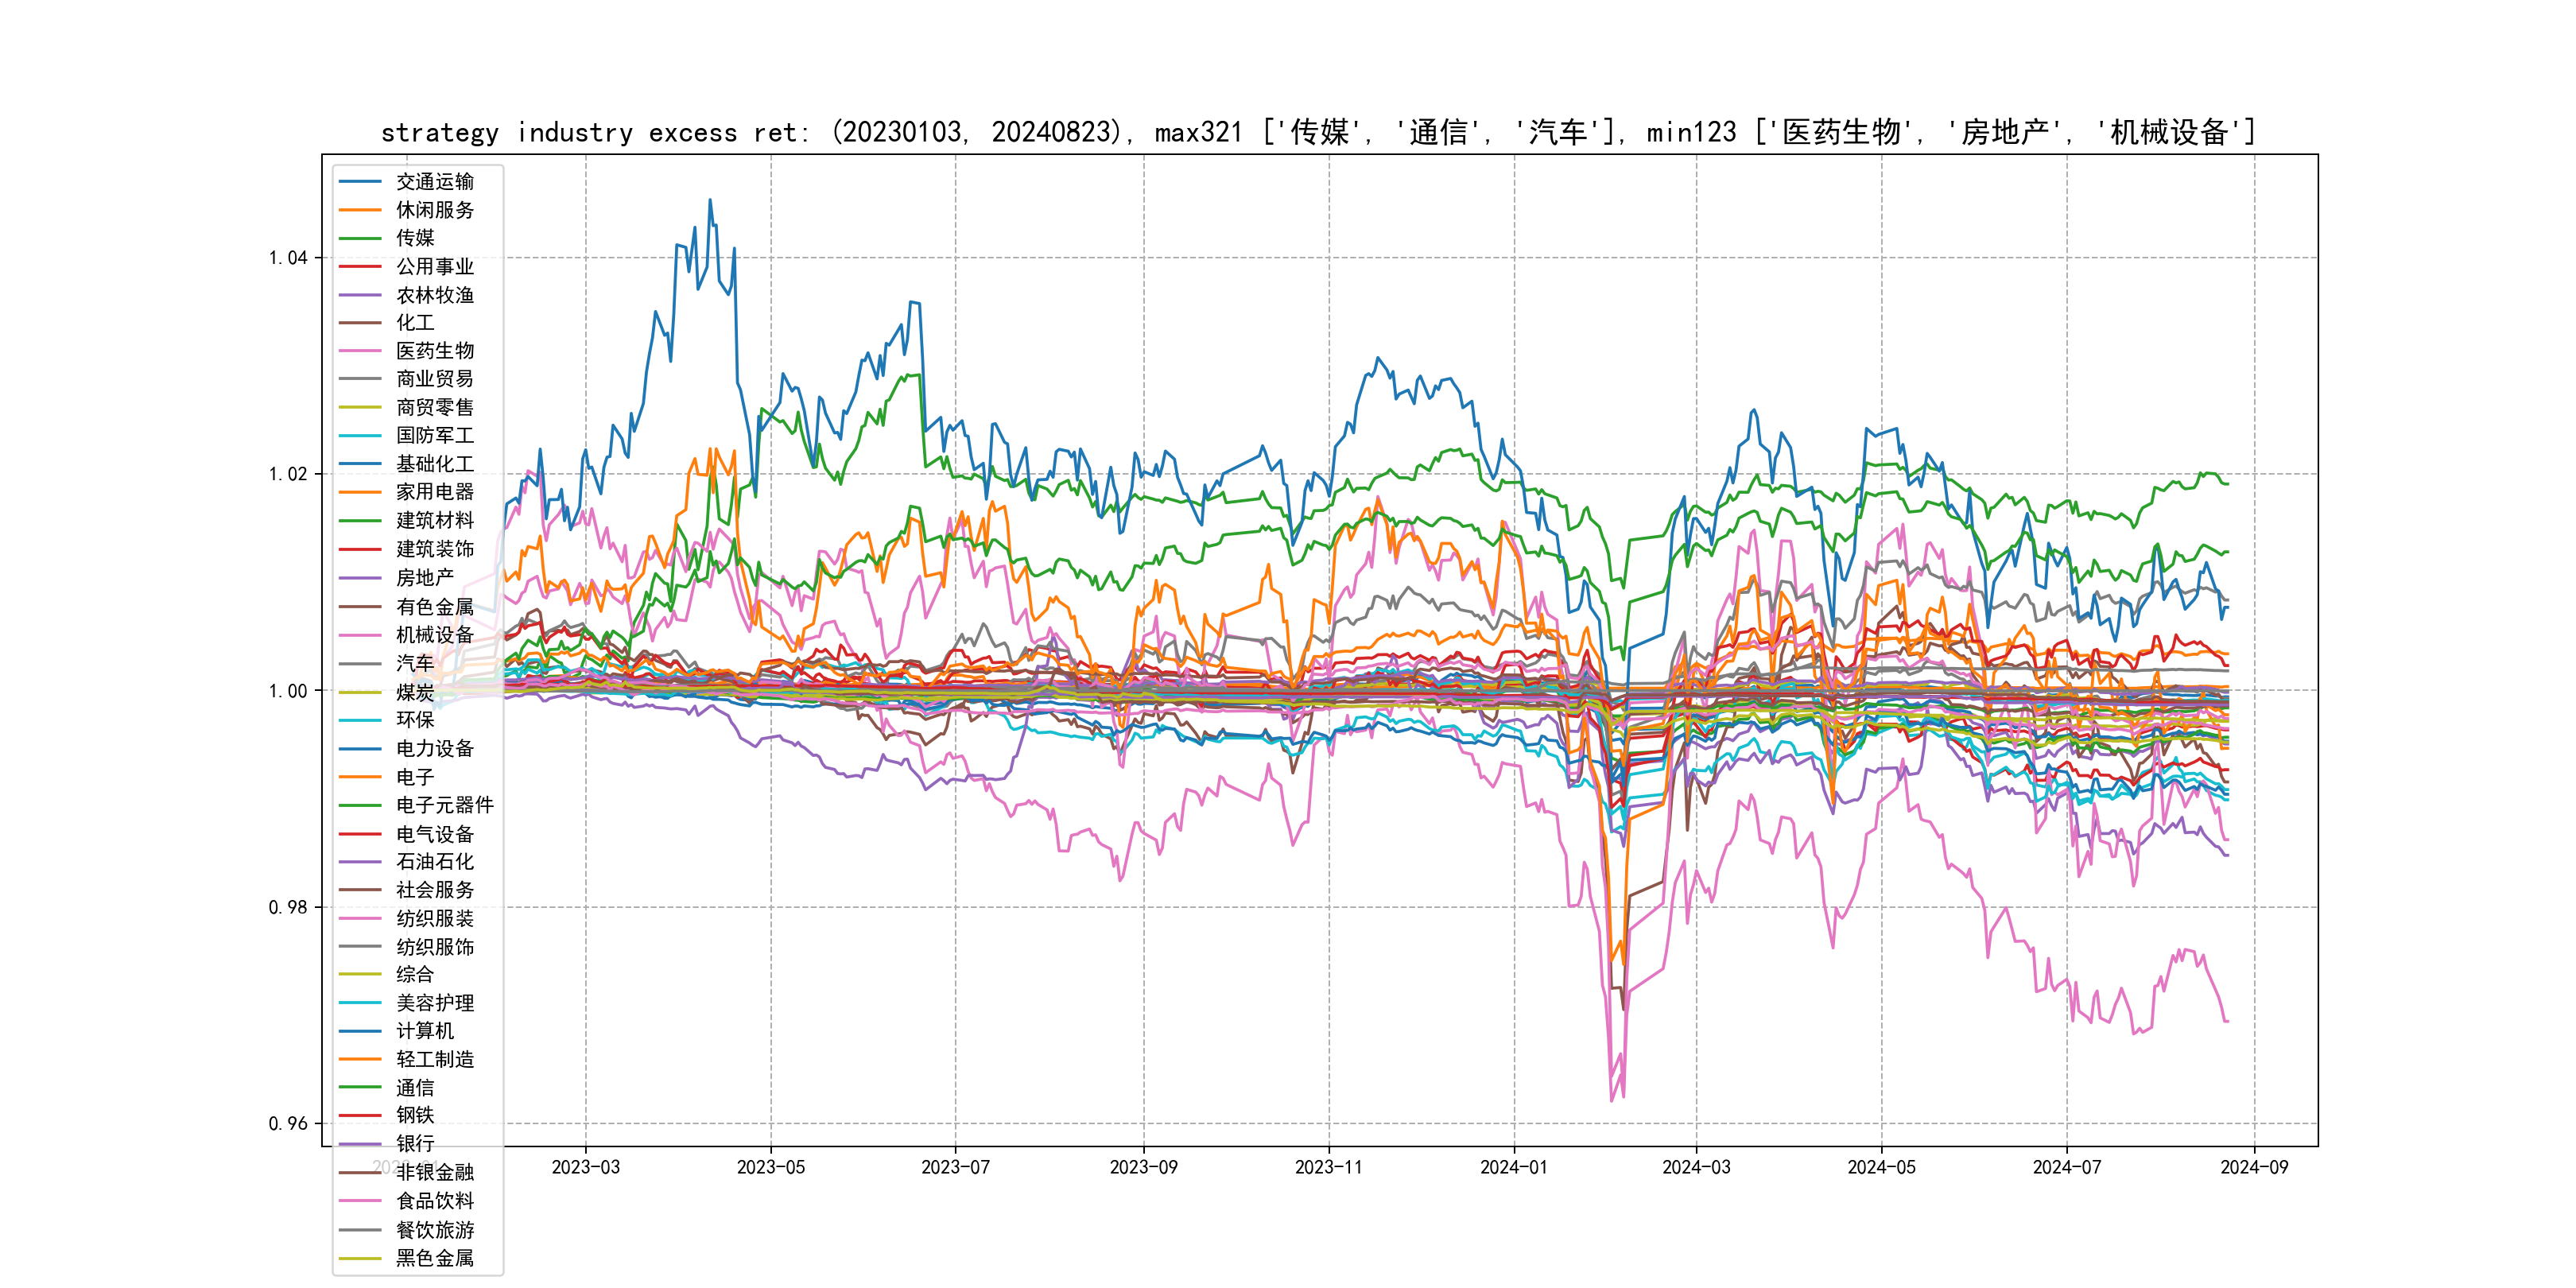The image size is (2576, 1288).
Task: Click the 2024-01 x-axis tick label
Action: [1513, 1167]
